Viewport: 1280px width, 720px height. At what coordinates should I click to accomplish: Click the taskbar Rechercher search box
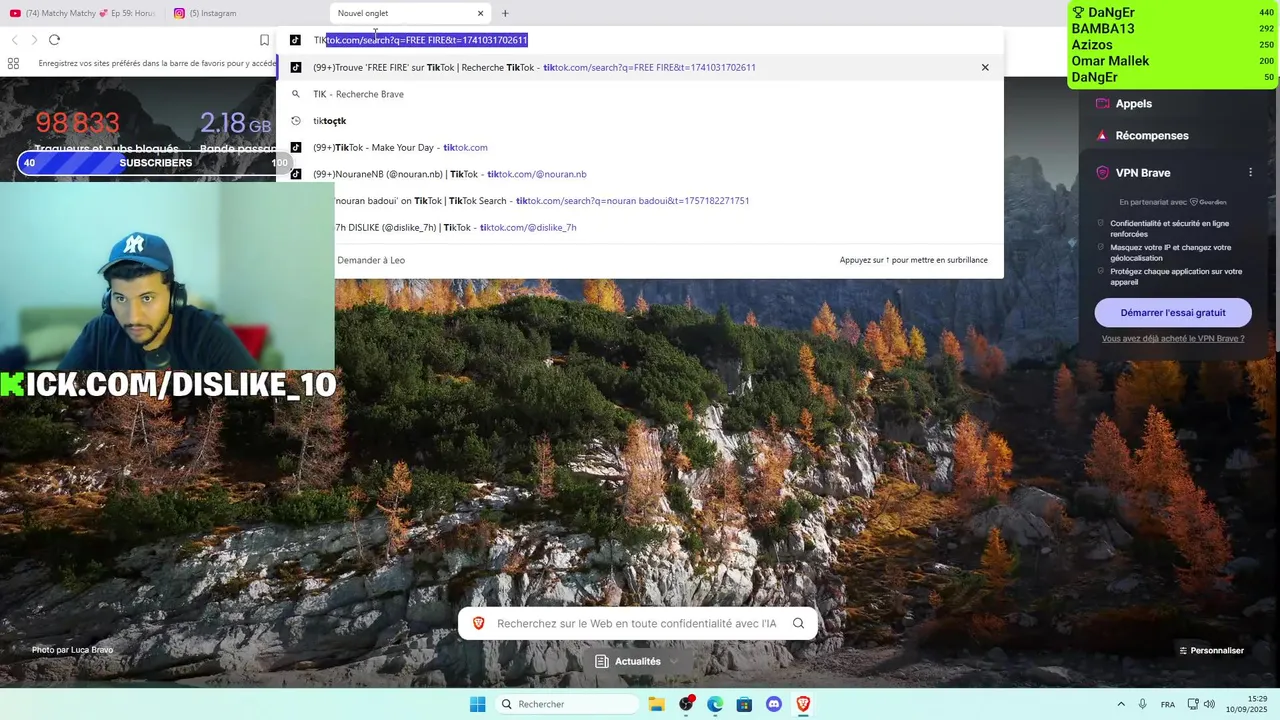click(568, 704)
